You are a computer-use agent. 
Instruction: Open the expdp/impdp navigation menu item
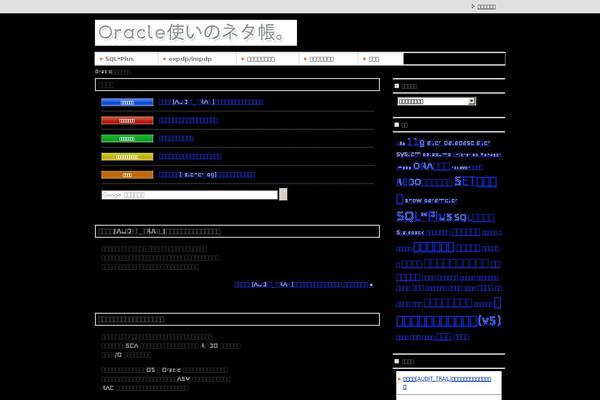(197, 59)
